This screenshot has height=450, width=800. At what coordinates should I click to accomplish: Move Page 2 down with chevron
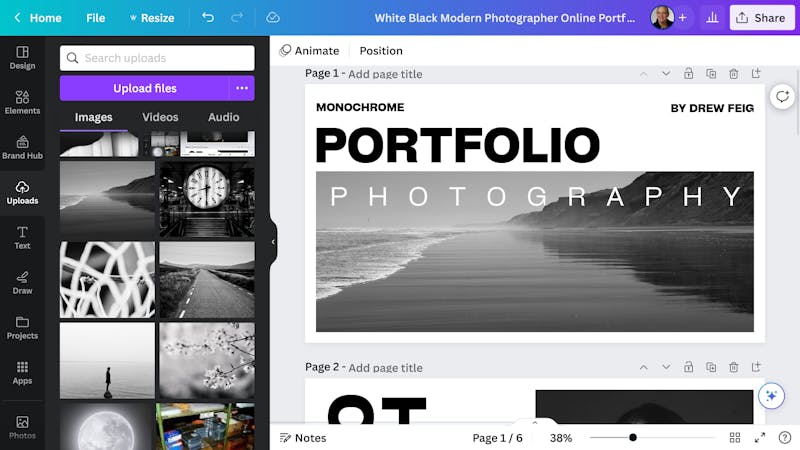point(666,367)
